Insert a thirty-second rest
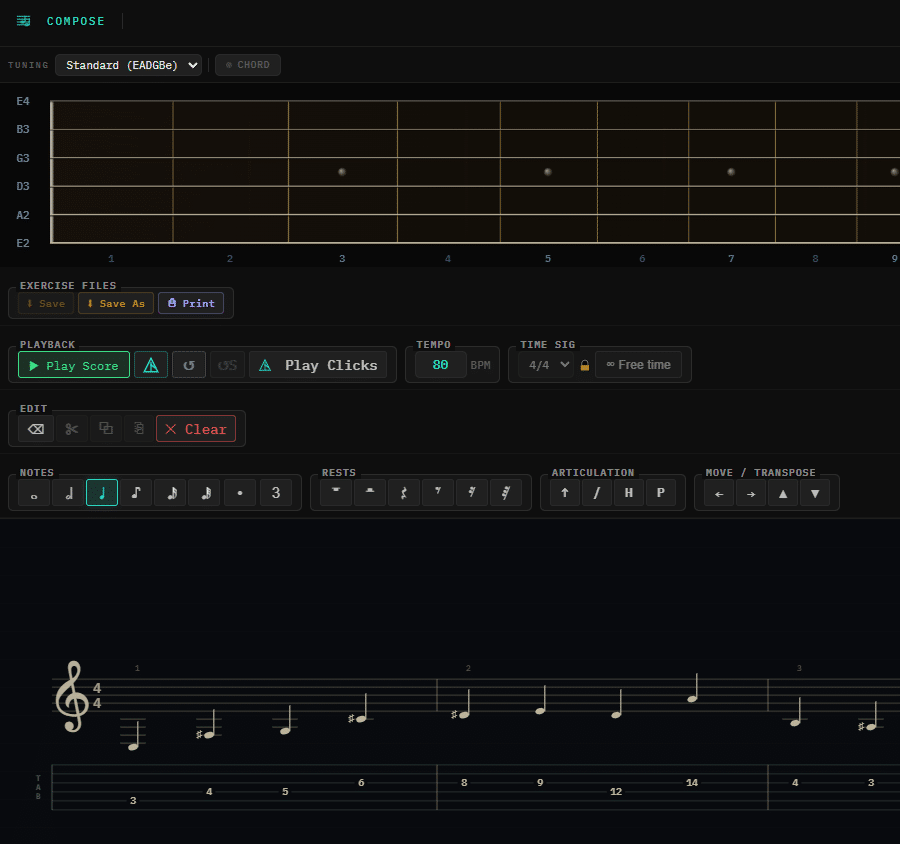The width and height of the screenshot is (900, 844). pyautogui.click(x=506, y=493)
